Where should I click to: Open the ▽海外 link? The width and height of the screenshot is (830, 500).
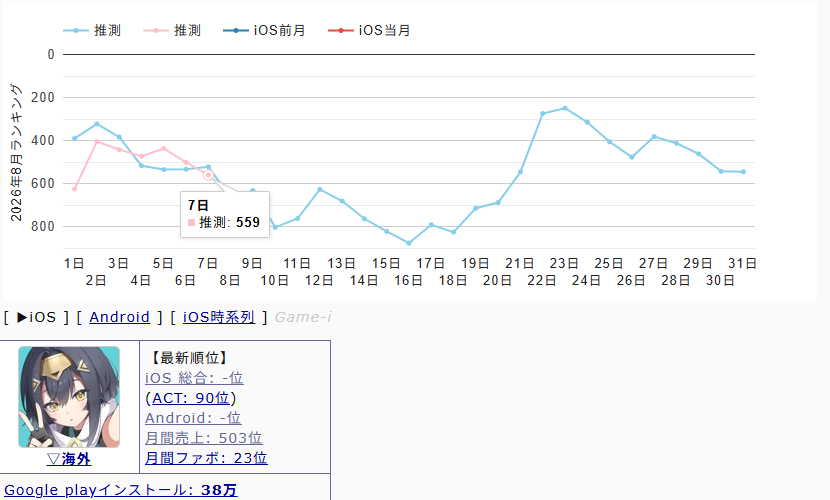(69, 459)
